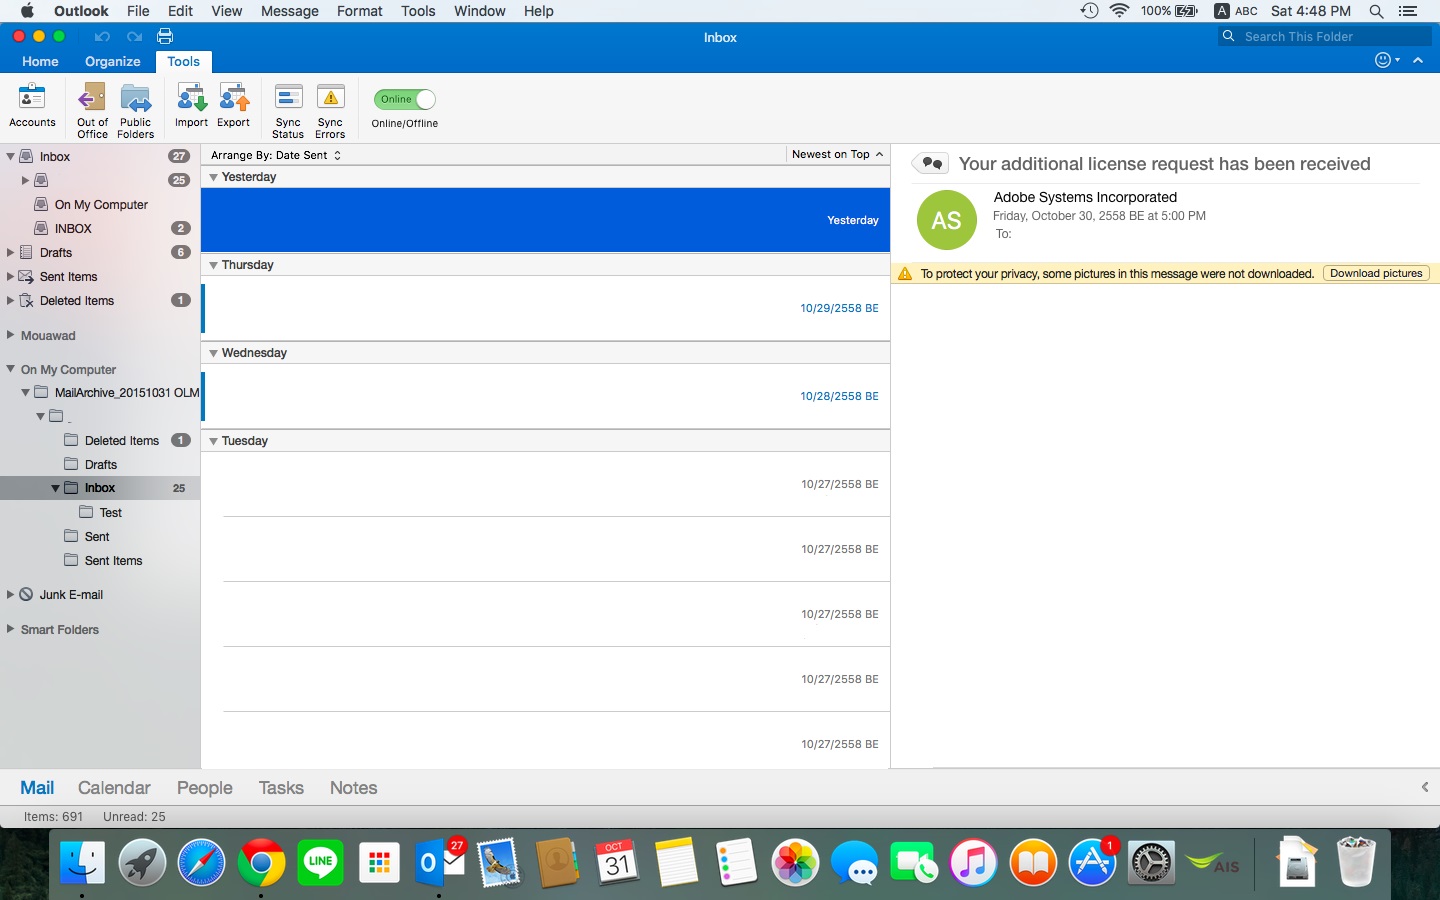Open Time Machine menu bar icon
Image resolution: width=1440 pixels, height=900 pixels.
(1089, 11)
